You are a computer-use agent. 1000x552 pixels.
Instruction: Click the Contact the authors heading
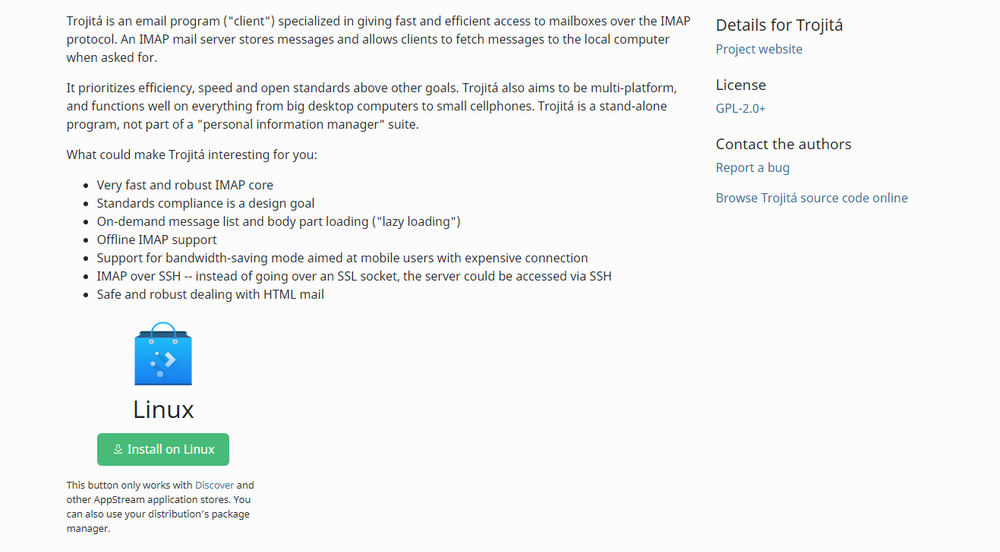(784, 144)
